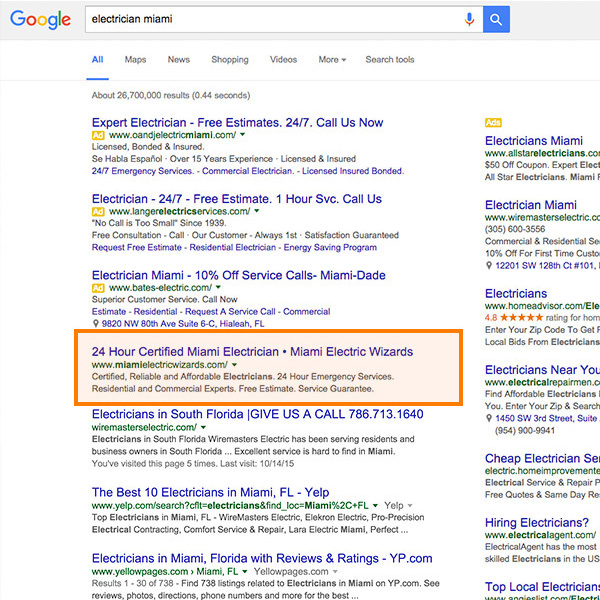The width and height of the screenshot is (600, 600).
Task: Open sidebar 'Electricians Miami' ad
Action: tap(534, 141)
